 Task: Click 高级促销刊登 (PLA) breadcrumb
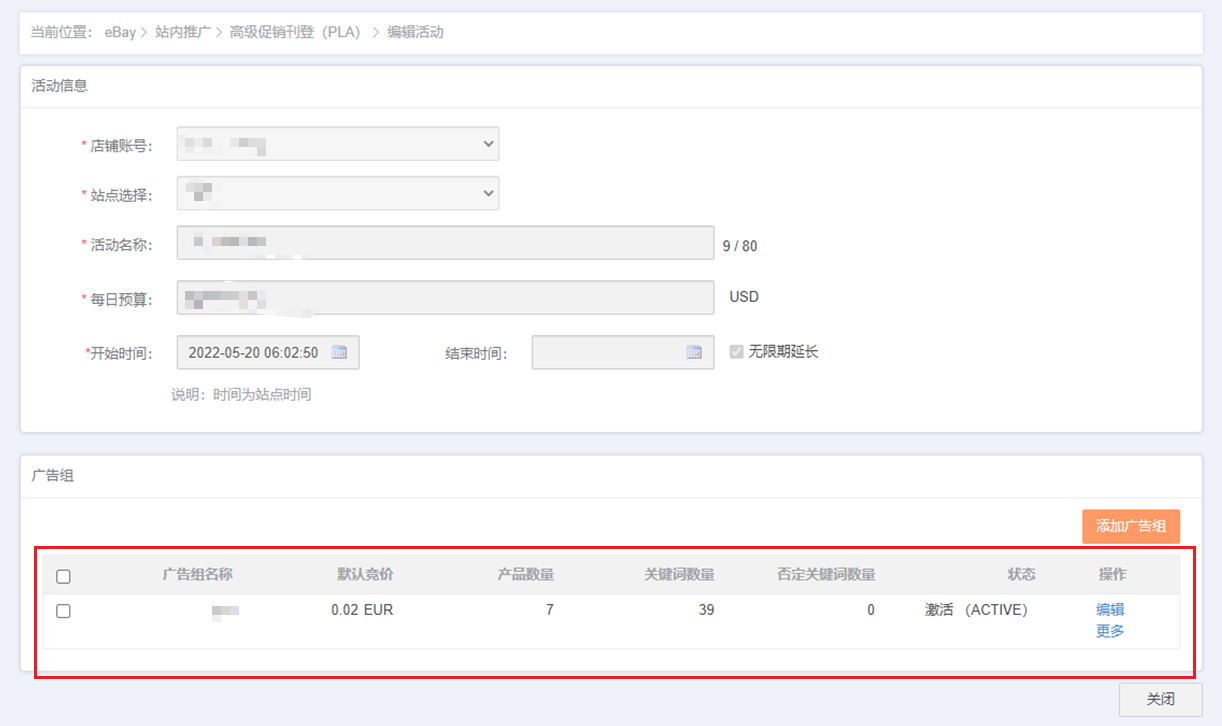(295, 32)
